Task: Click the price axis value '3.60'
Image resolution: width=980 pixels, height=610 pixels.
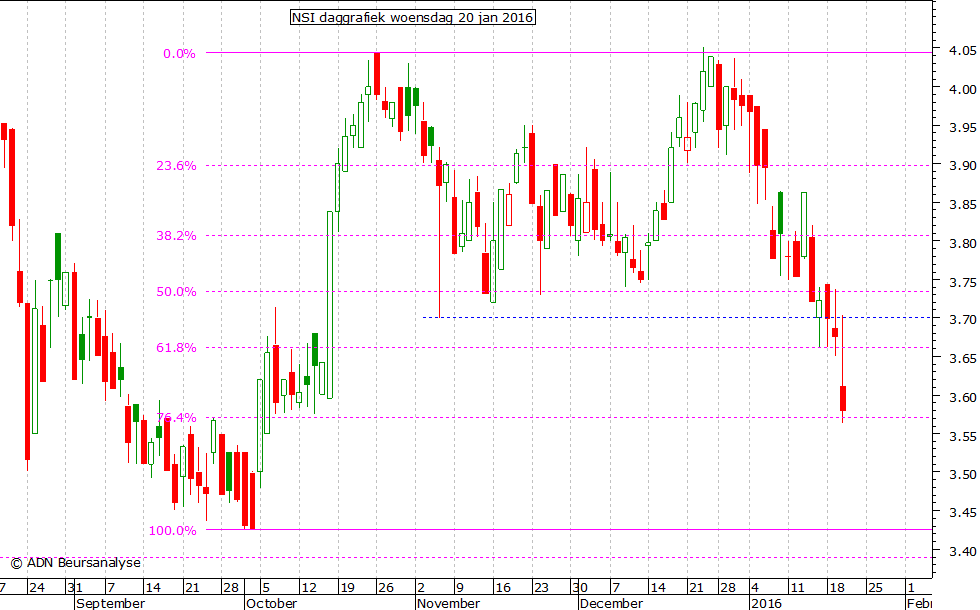Action: coord(962,398)
